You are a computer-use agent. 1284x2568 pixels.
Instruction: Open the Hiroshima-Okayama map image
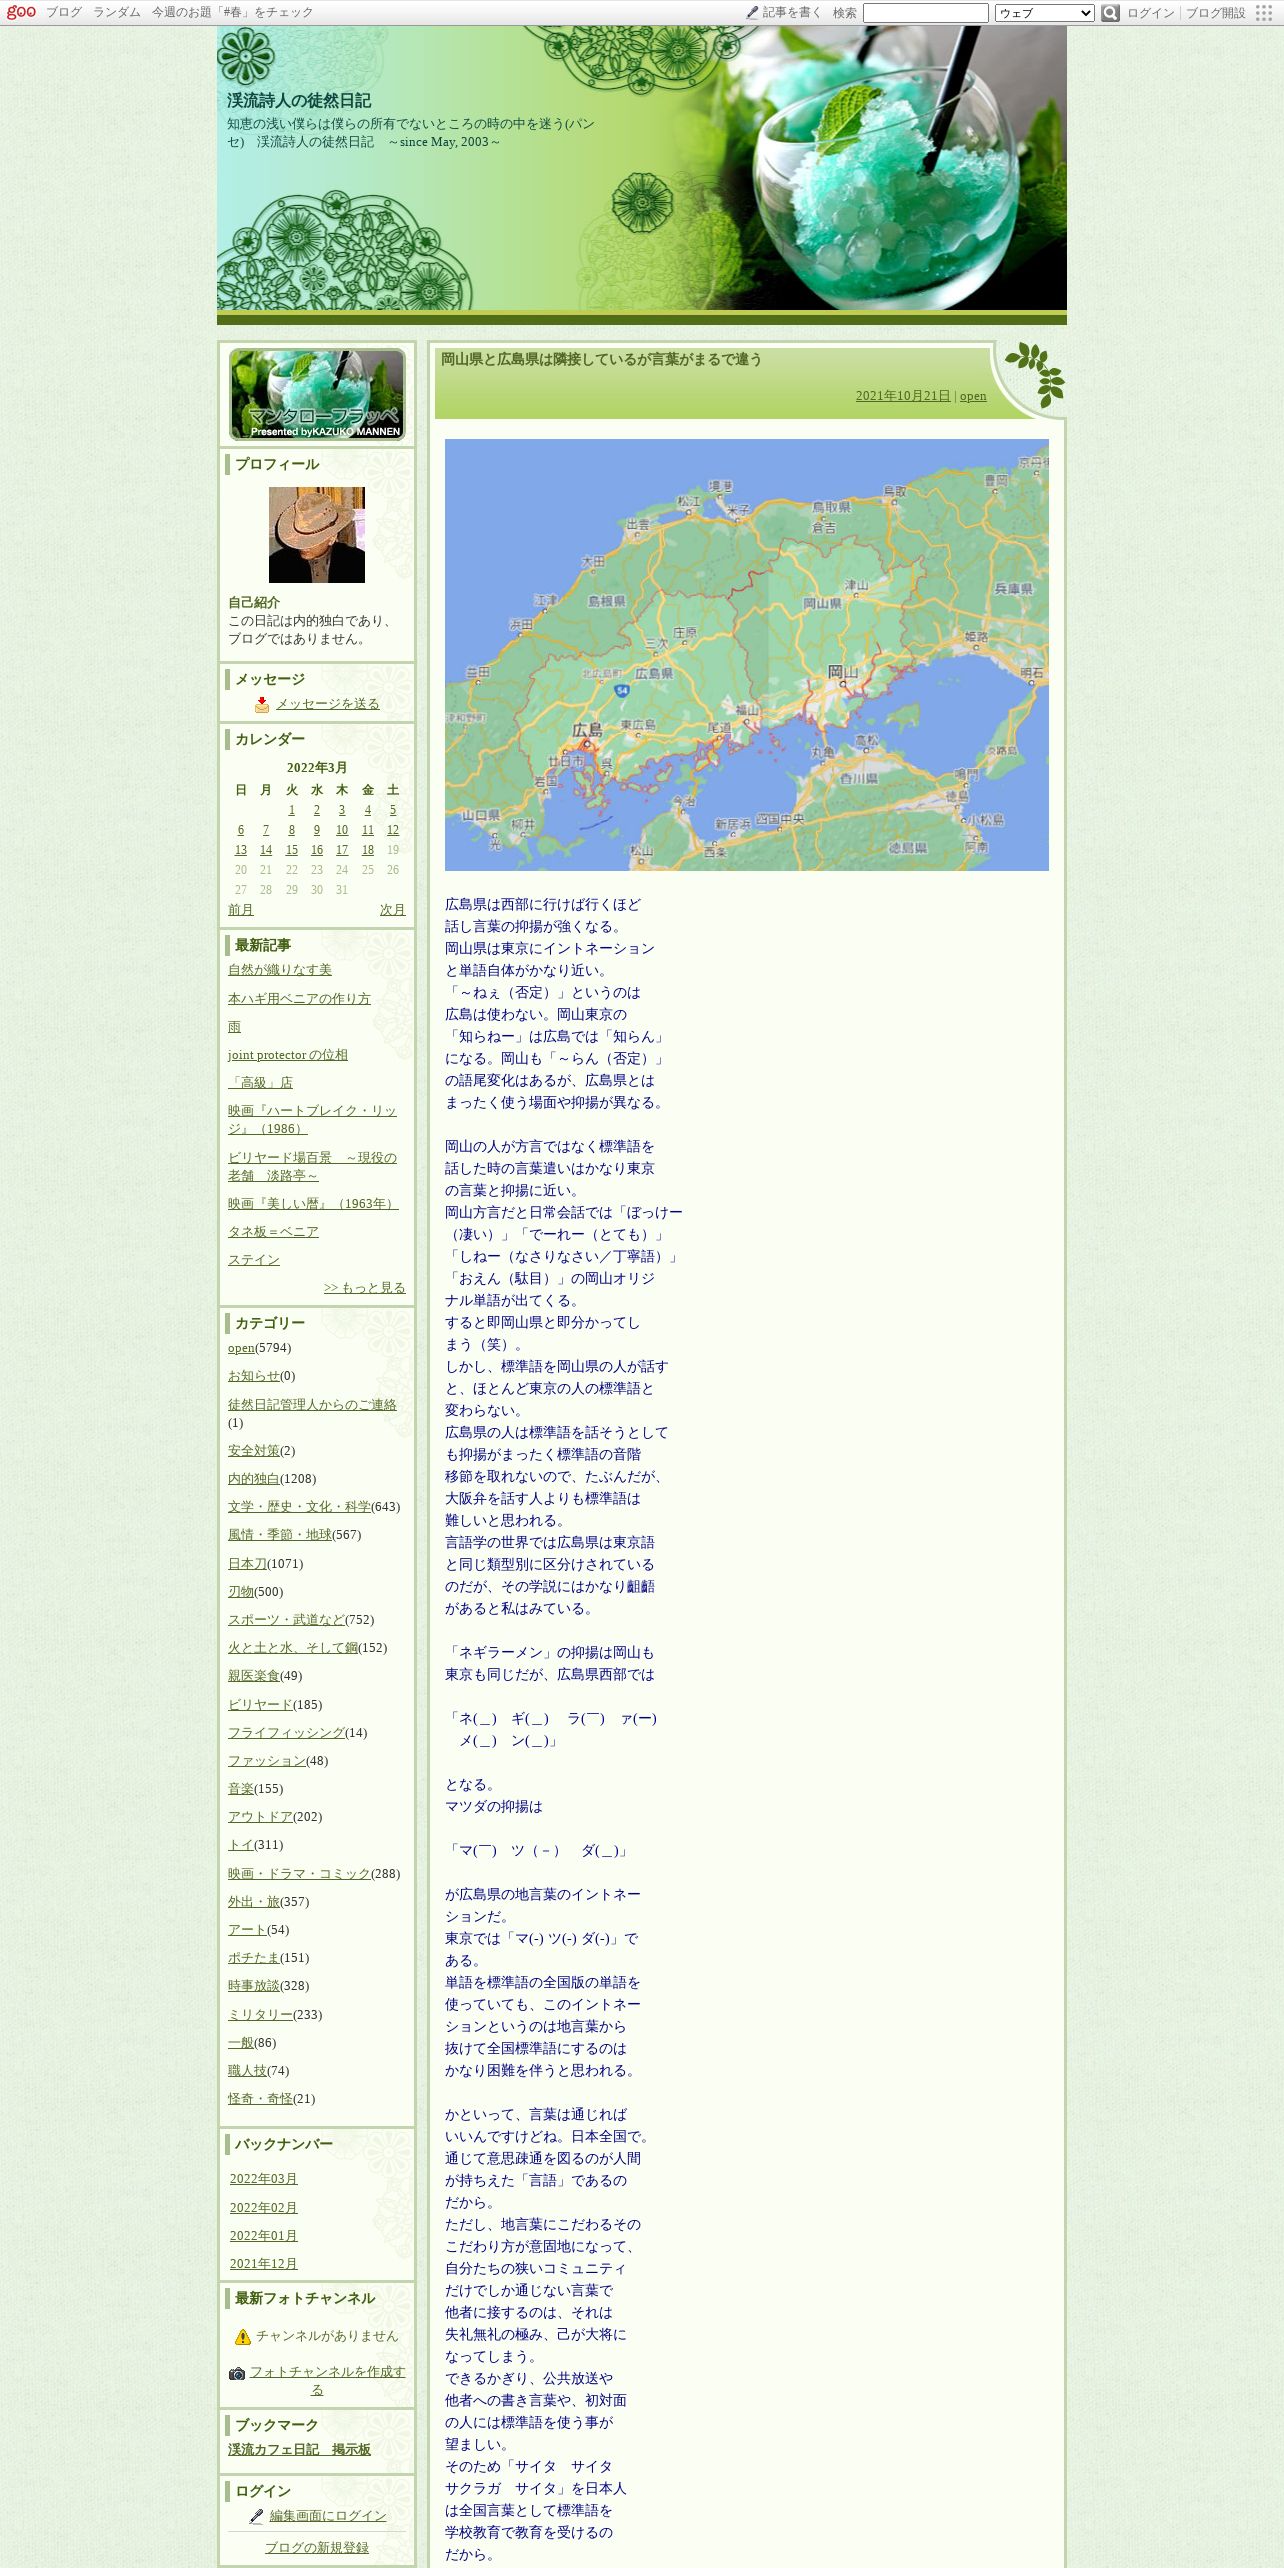[x=747, y=655]
